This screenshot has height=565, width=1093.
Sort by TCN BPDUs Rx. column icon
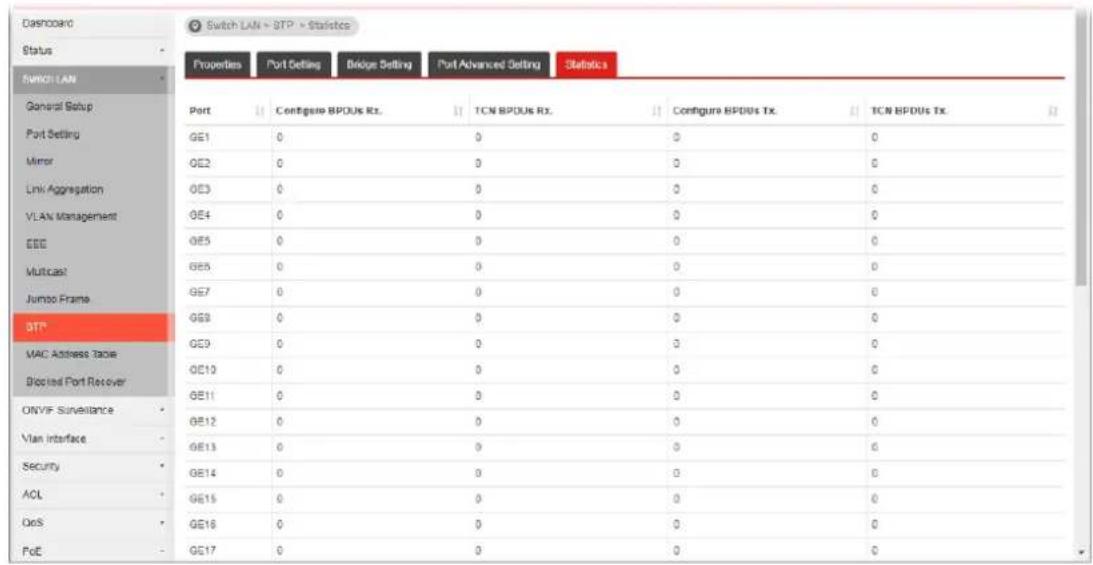[657, 111]
